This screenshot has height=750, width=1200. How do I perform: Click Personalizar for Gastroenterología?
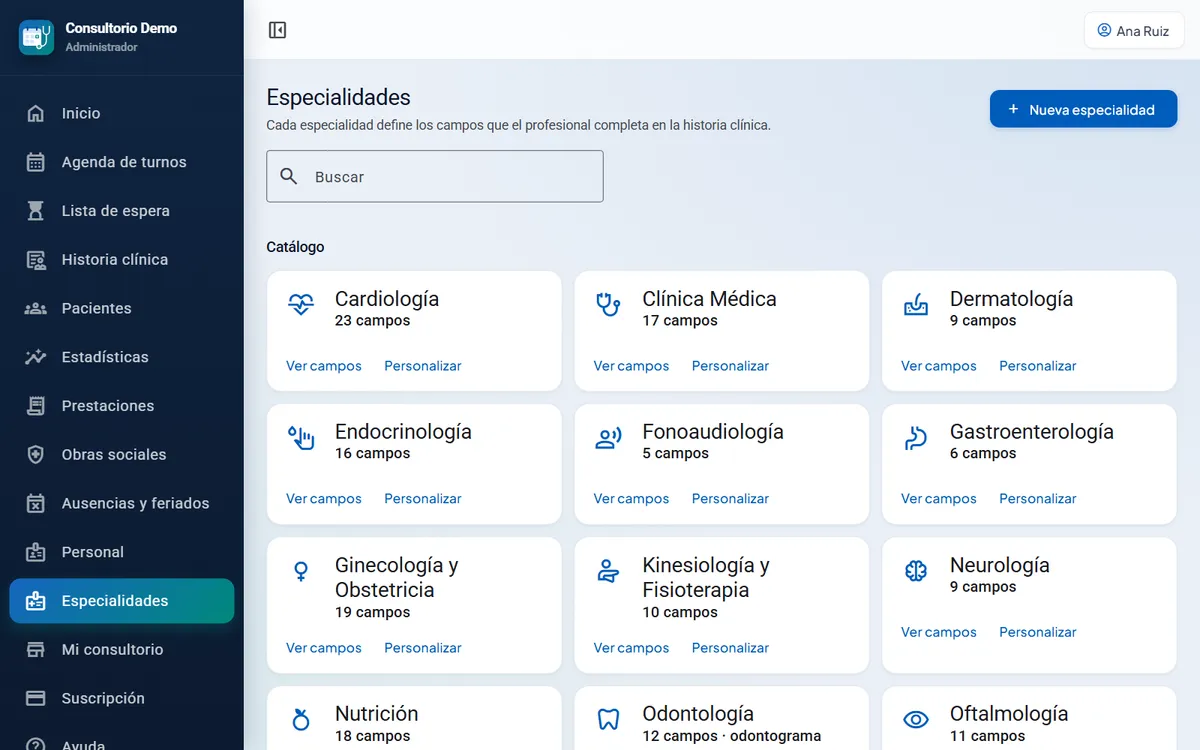(x=1038, y=499)
